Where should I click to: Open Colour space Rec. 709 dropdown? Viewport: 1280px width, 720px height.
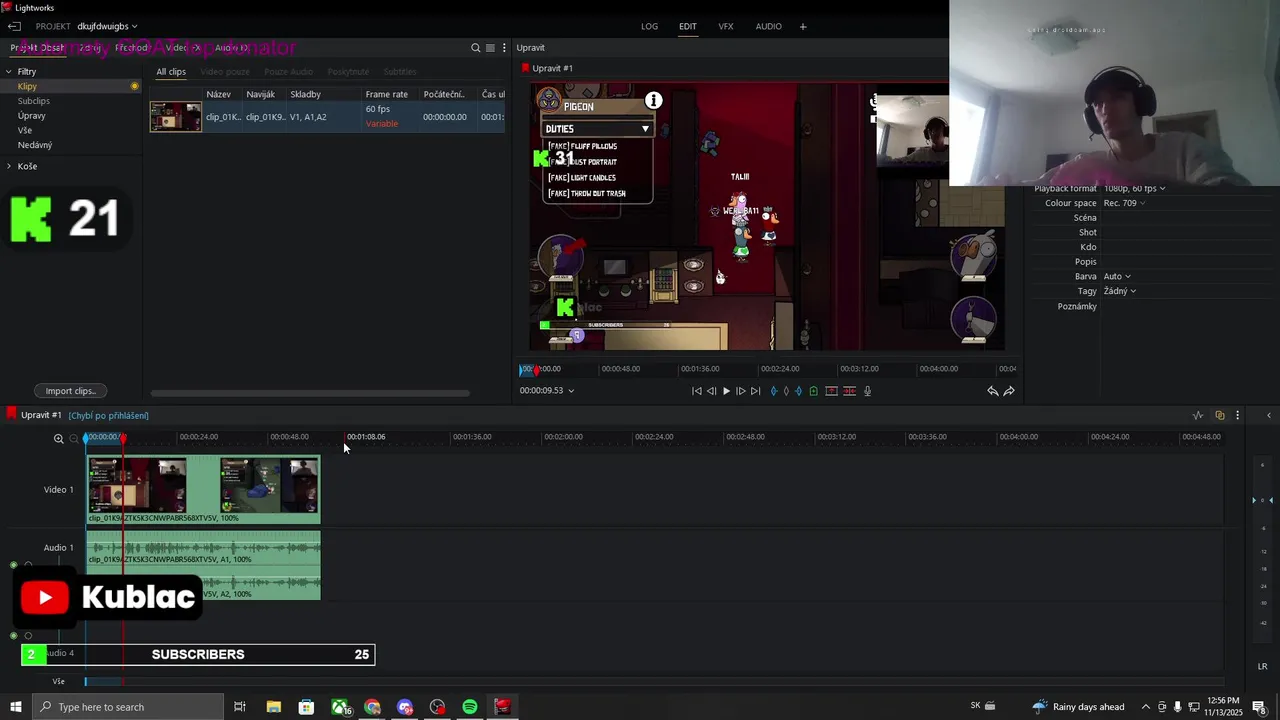point(1125,203)
